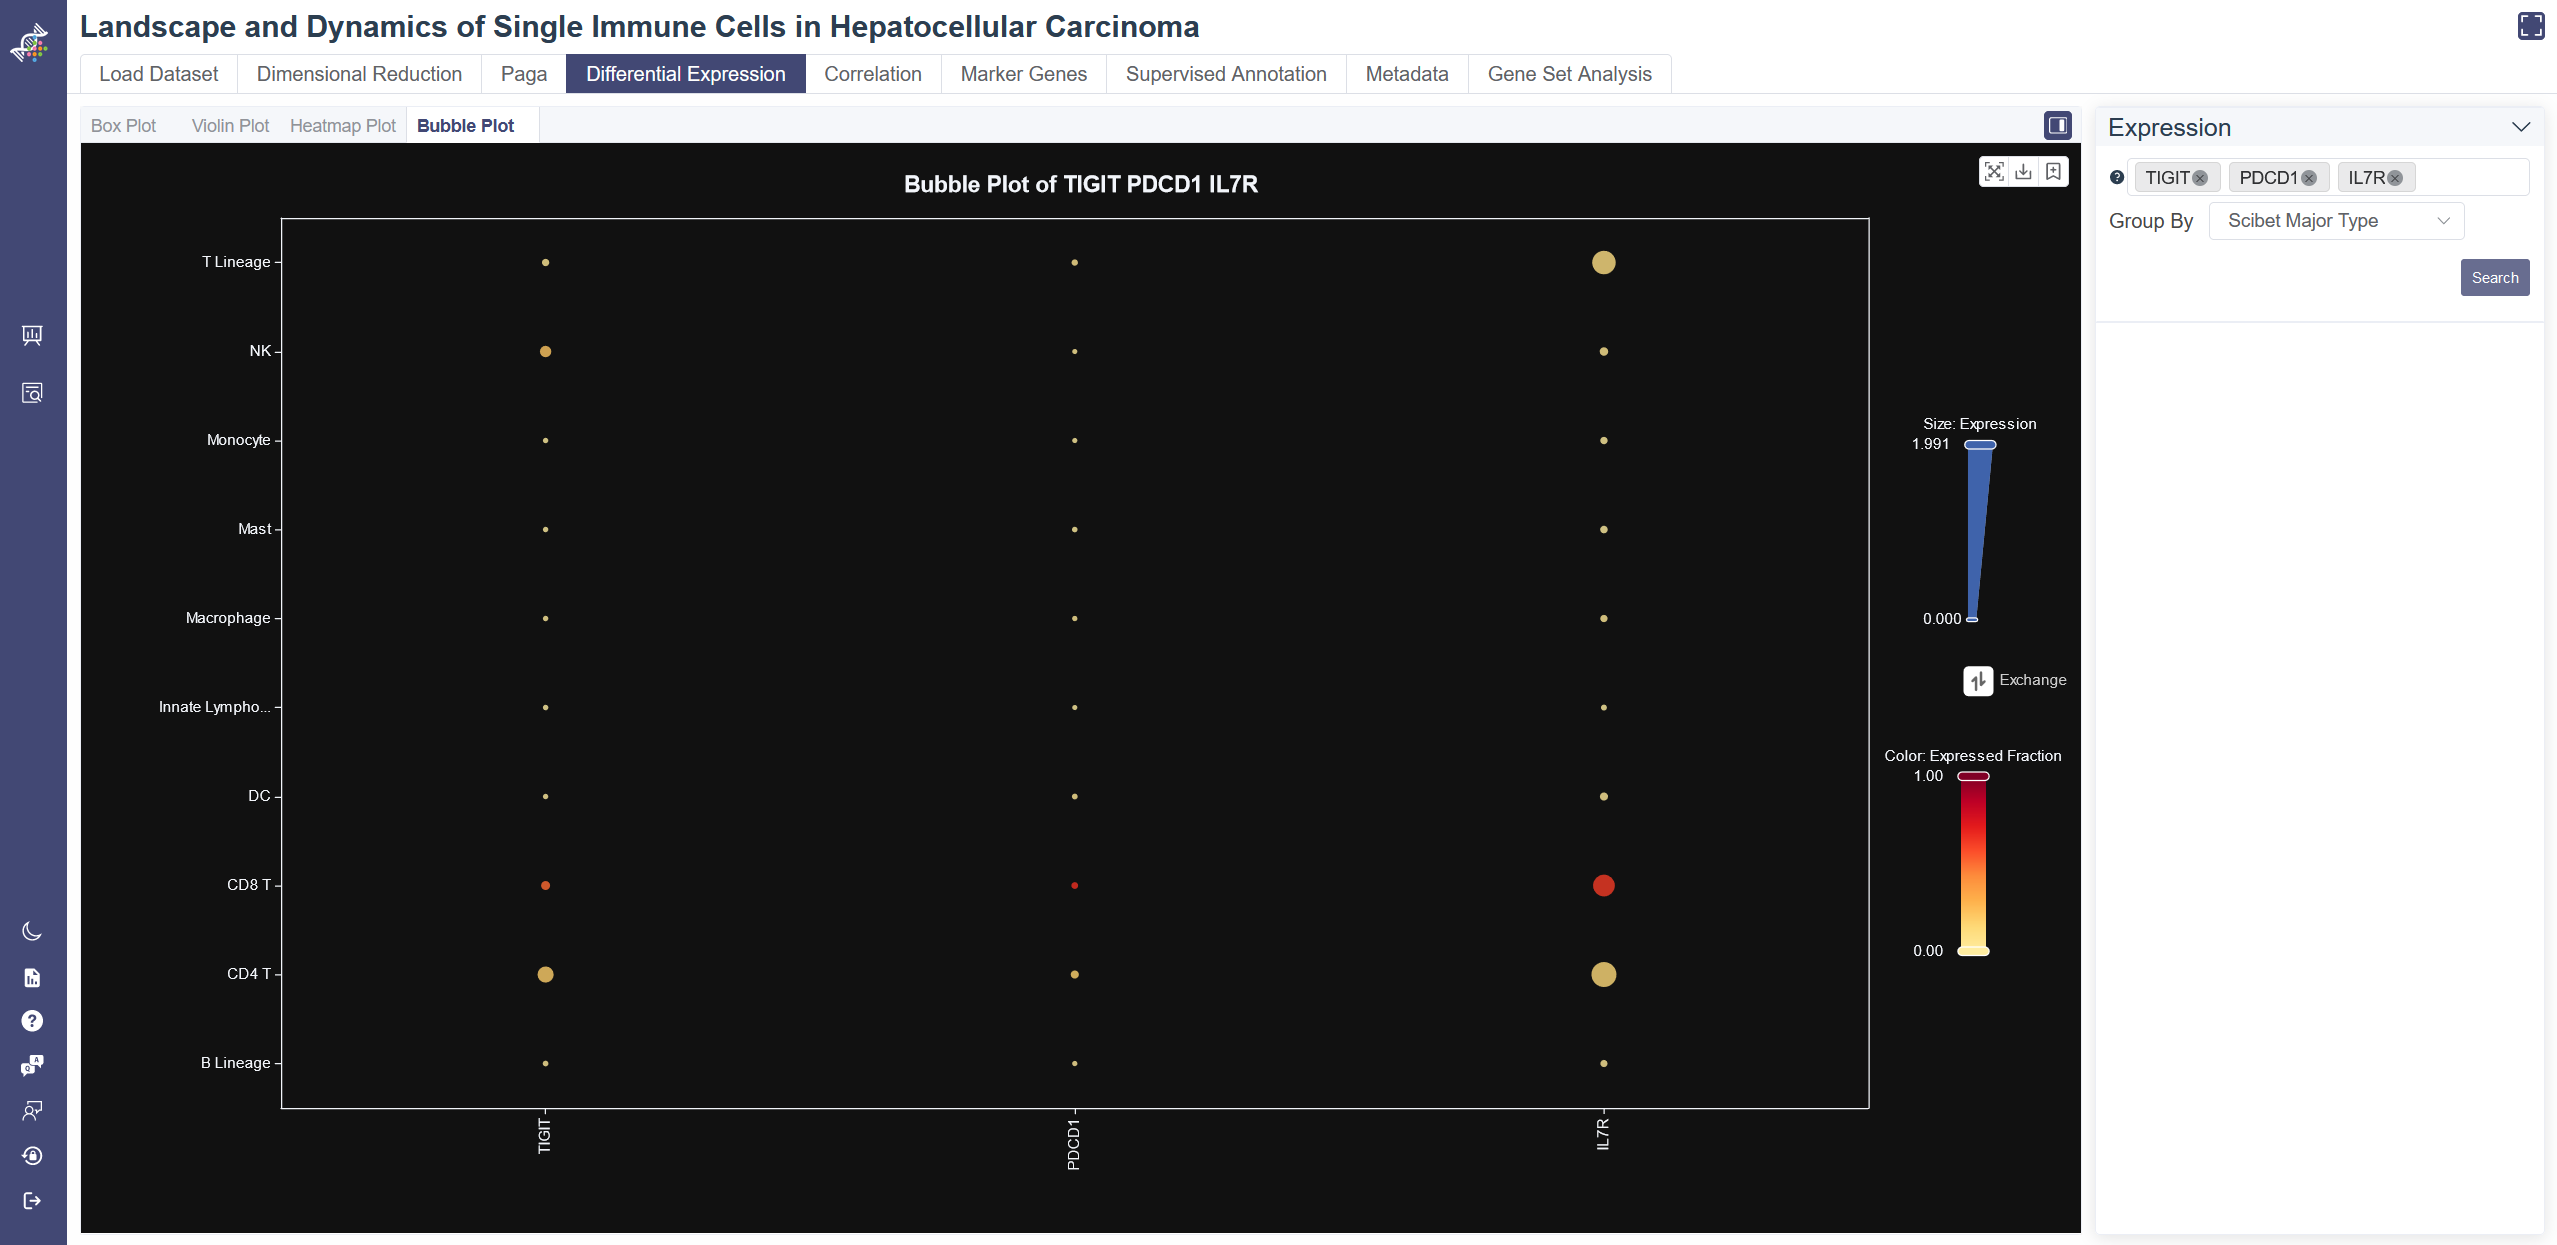Open the report file icon in sidebar
Screen dimensions: 2557x1245
click(32, 977)
